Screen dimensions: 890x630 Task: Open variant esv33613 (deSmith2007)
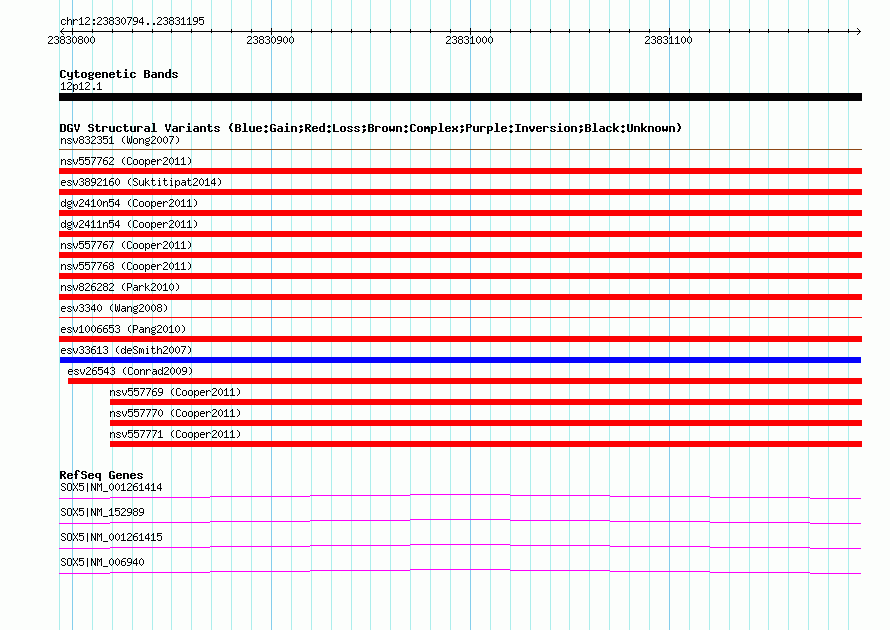126,350
